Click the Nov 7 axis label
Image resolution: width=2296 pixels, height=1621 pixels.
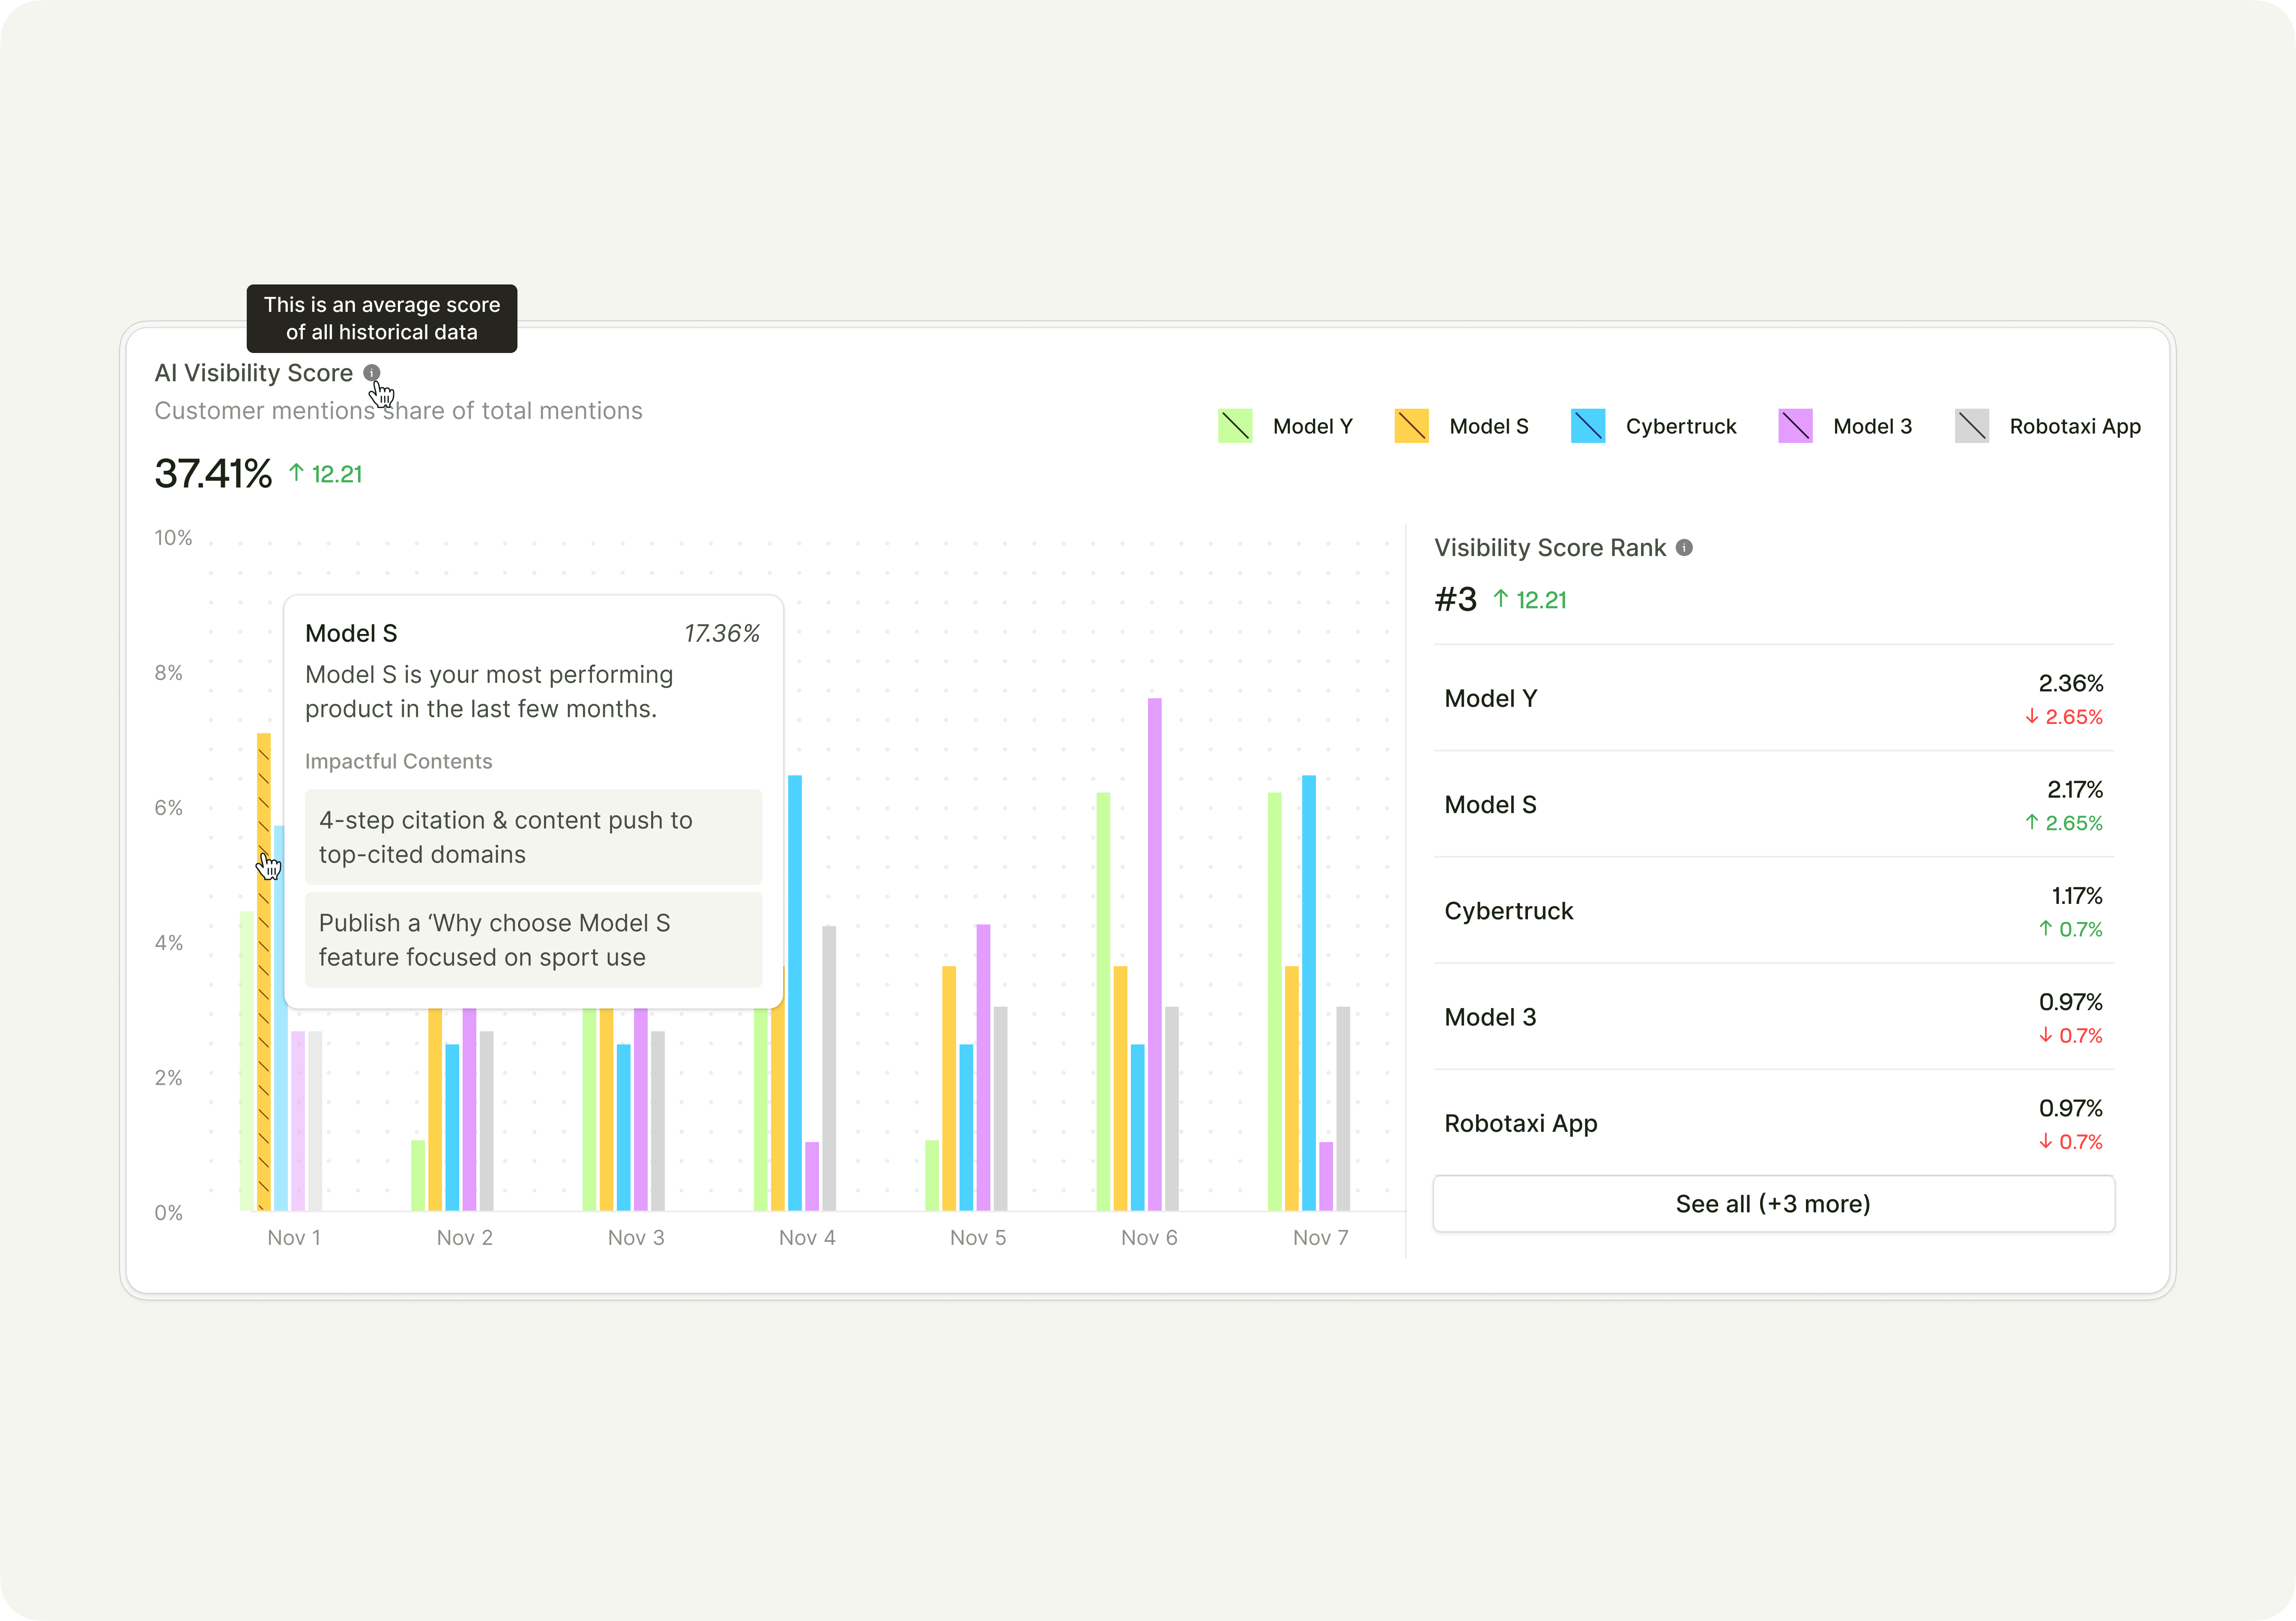pyautogui.click(x=1320, y=1238)
